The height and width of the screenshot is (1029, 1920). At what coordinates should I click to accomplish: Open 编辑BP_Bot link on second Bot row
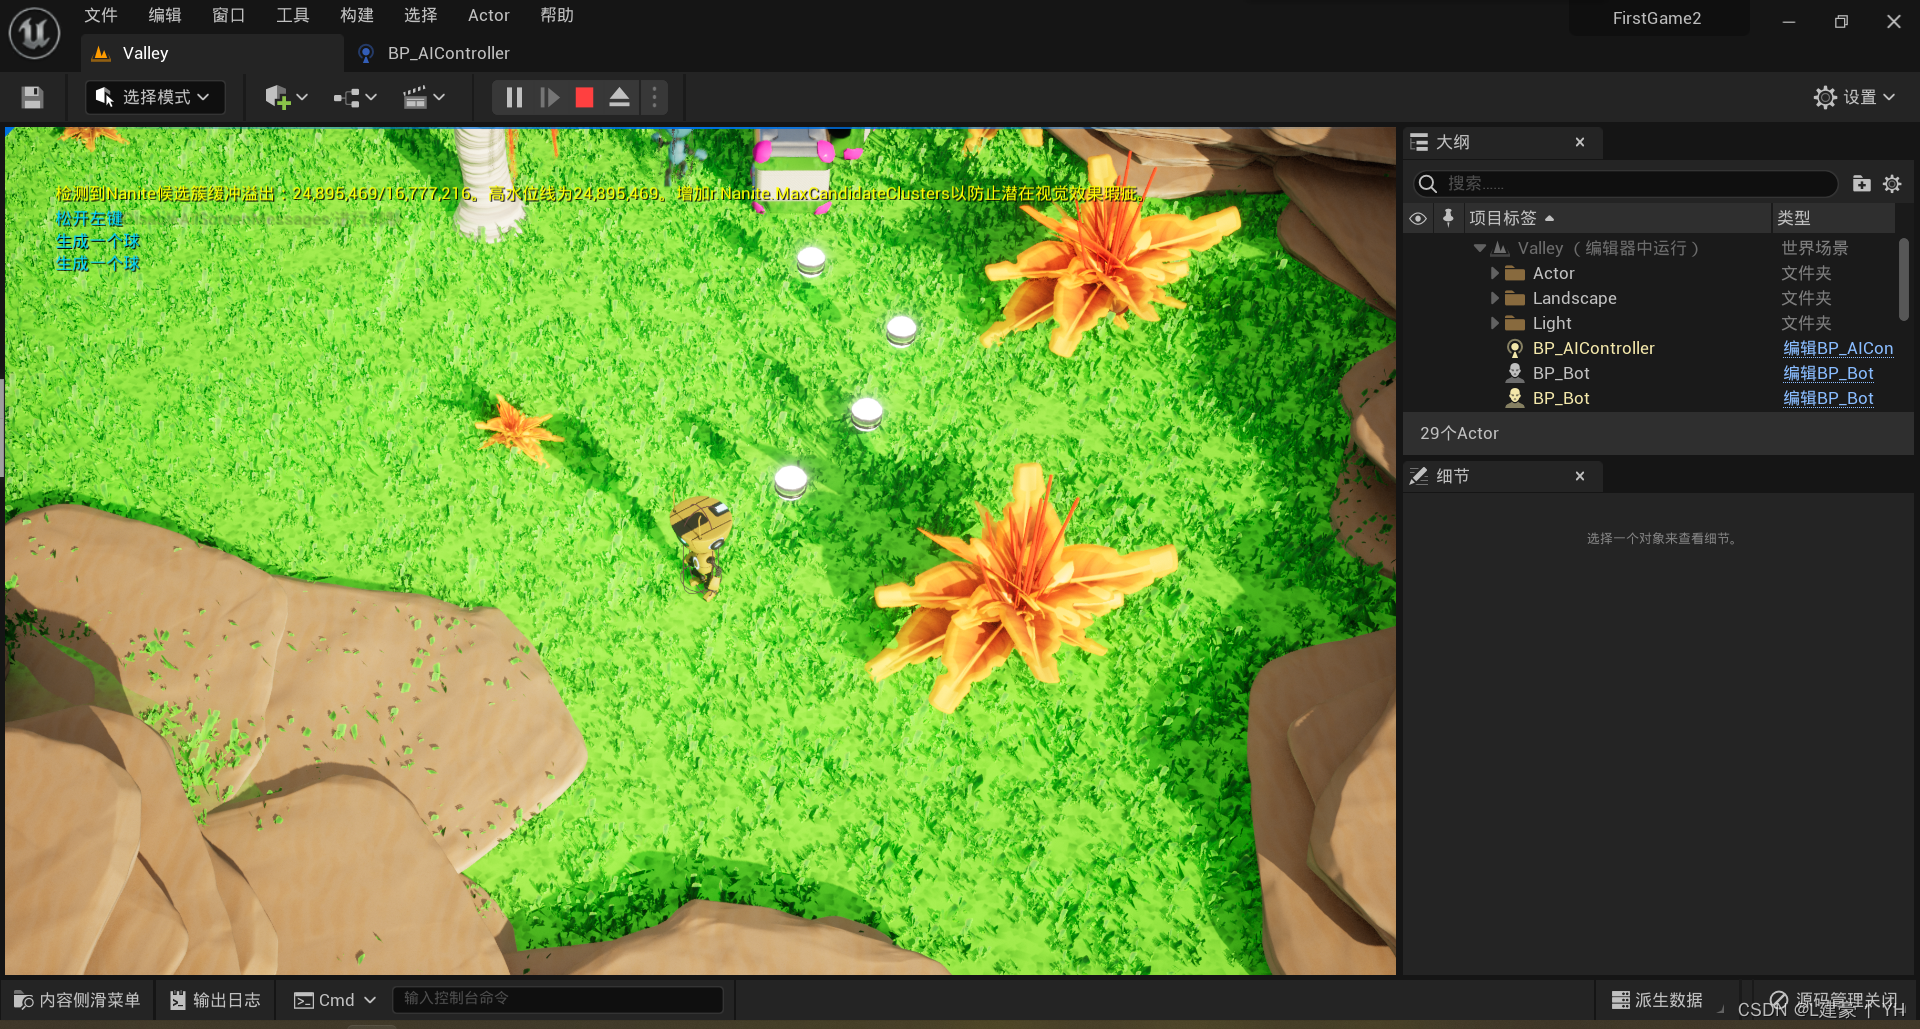coord(1828,398)
